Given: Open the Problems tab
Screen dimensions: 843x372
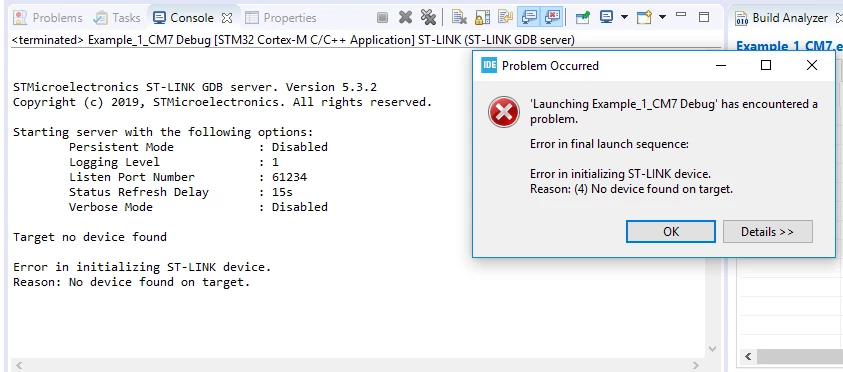Looking at the screenshot, I should [x=48, y=18].
